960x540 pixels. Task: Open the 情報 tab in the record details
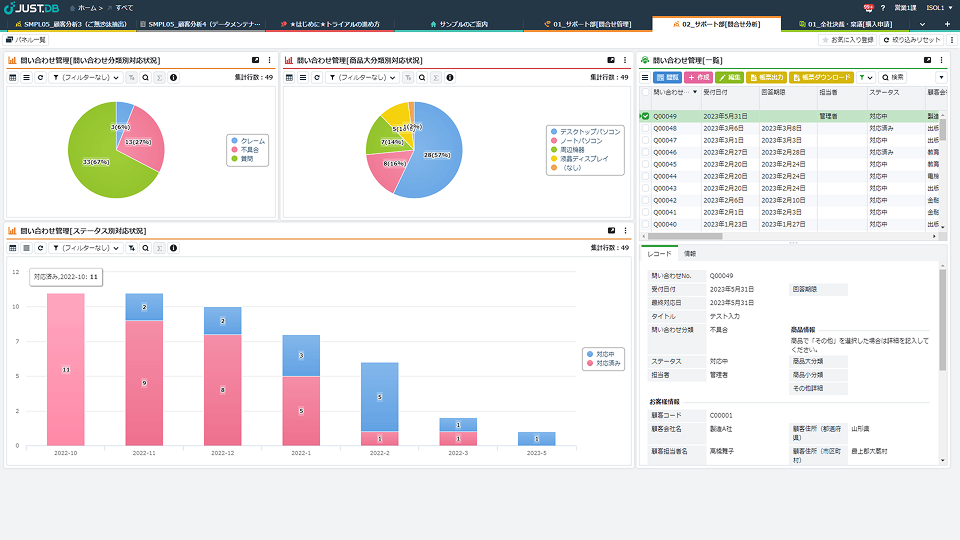coord(690,254)
